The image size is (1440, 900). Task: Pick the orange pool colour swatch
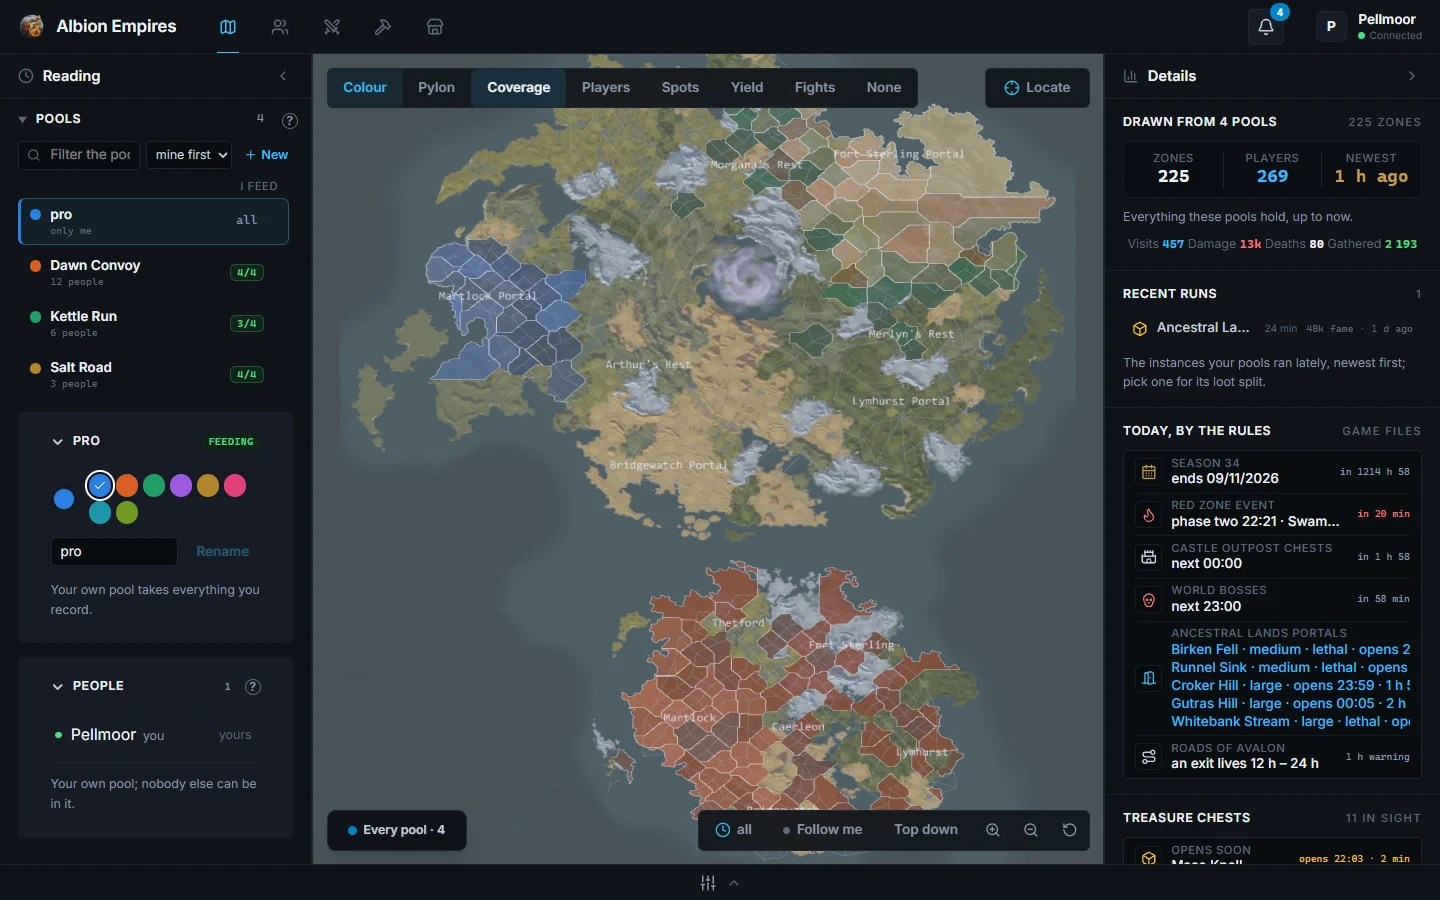pos(127,486)
